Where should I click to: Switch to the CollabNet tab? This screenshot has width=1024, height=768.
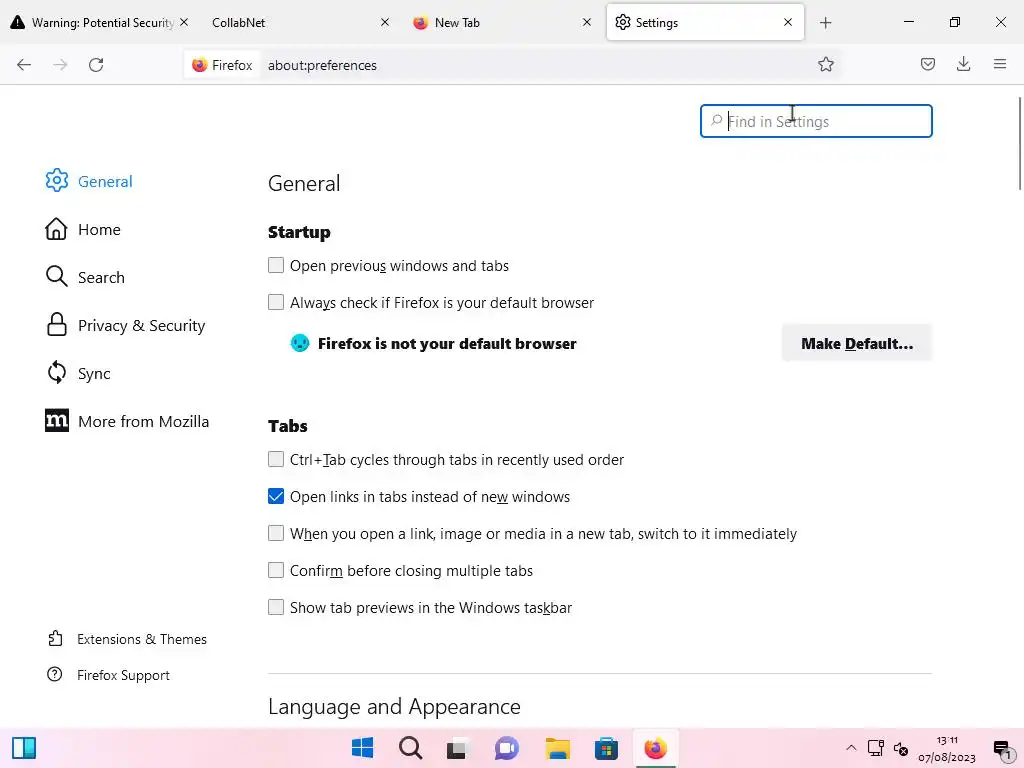tap(294, 22)
